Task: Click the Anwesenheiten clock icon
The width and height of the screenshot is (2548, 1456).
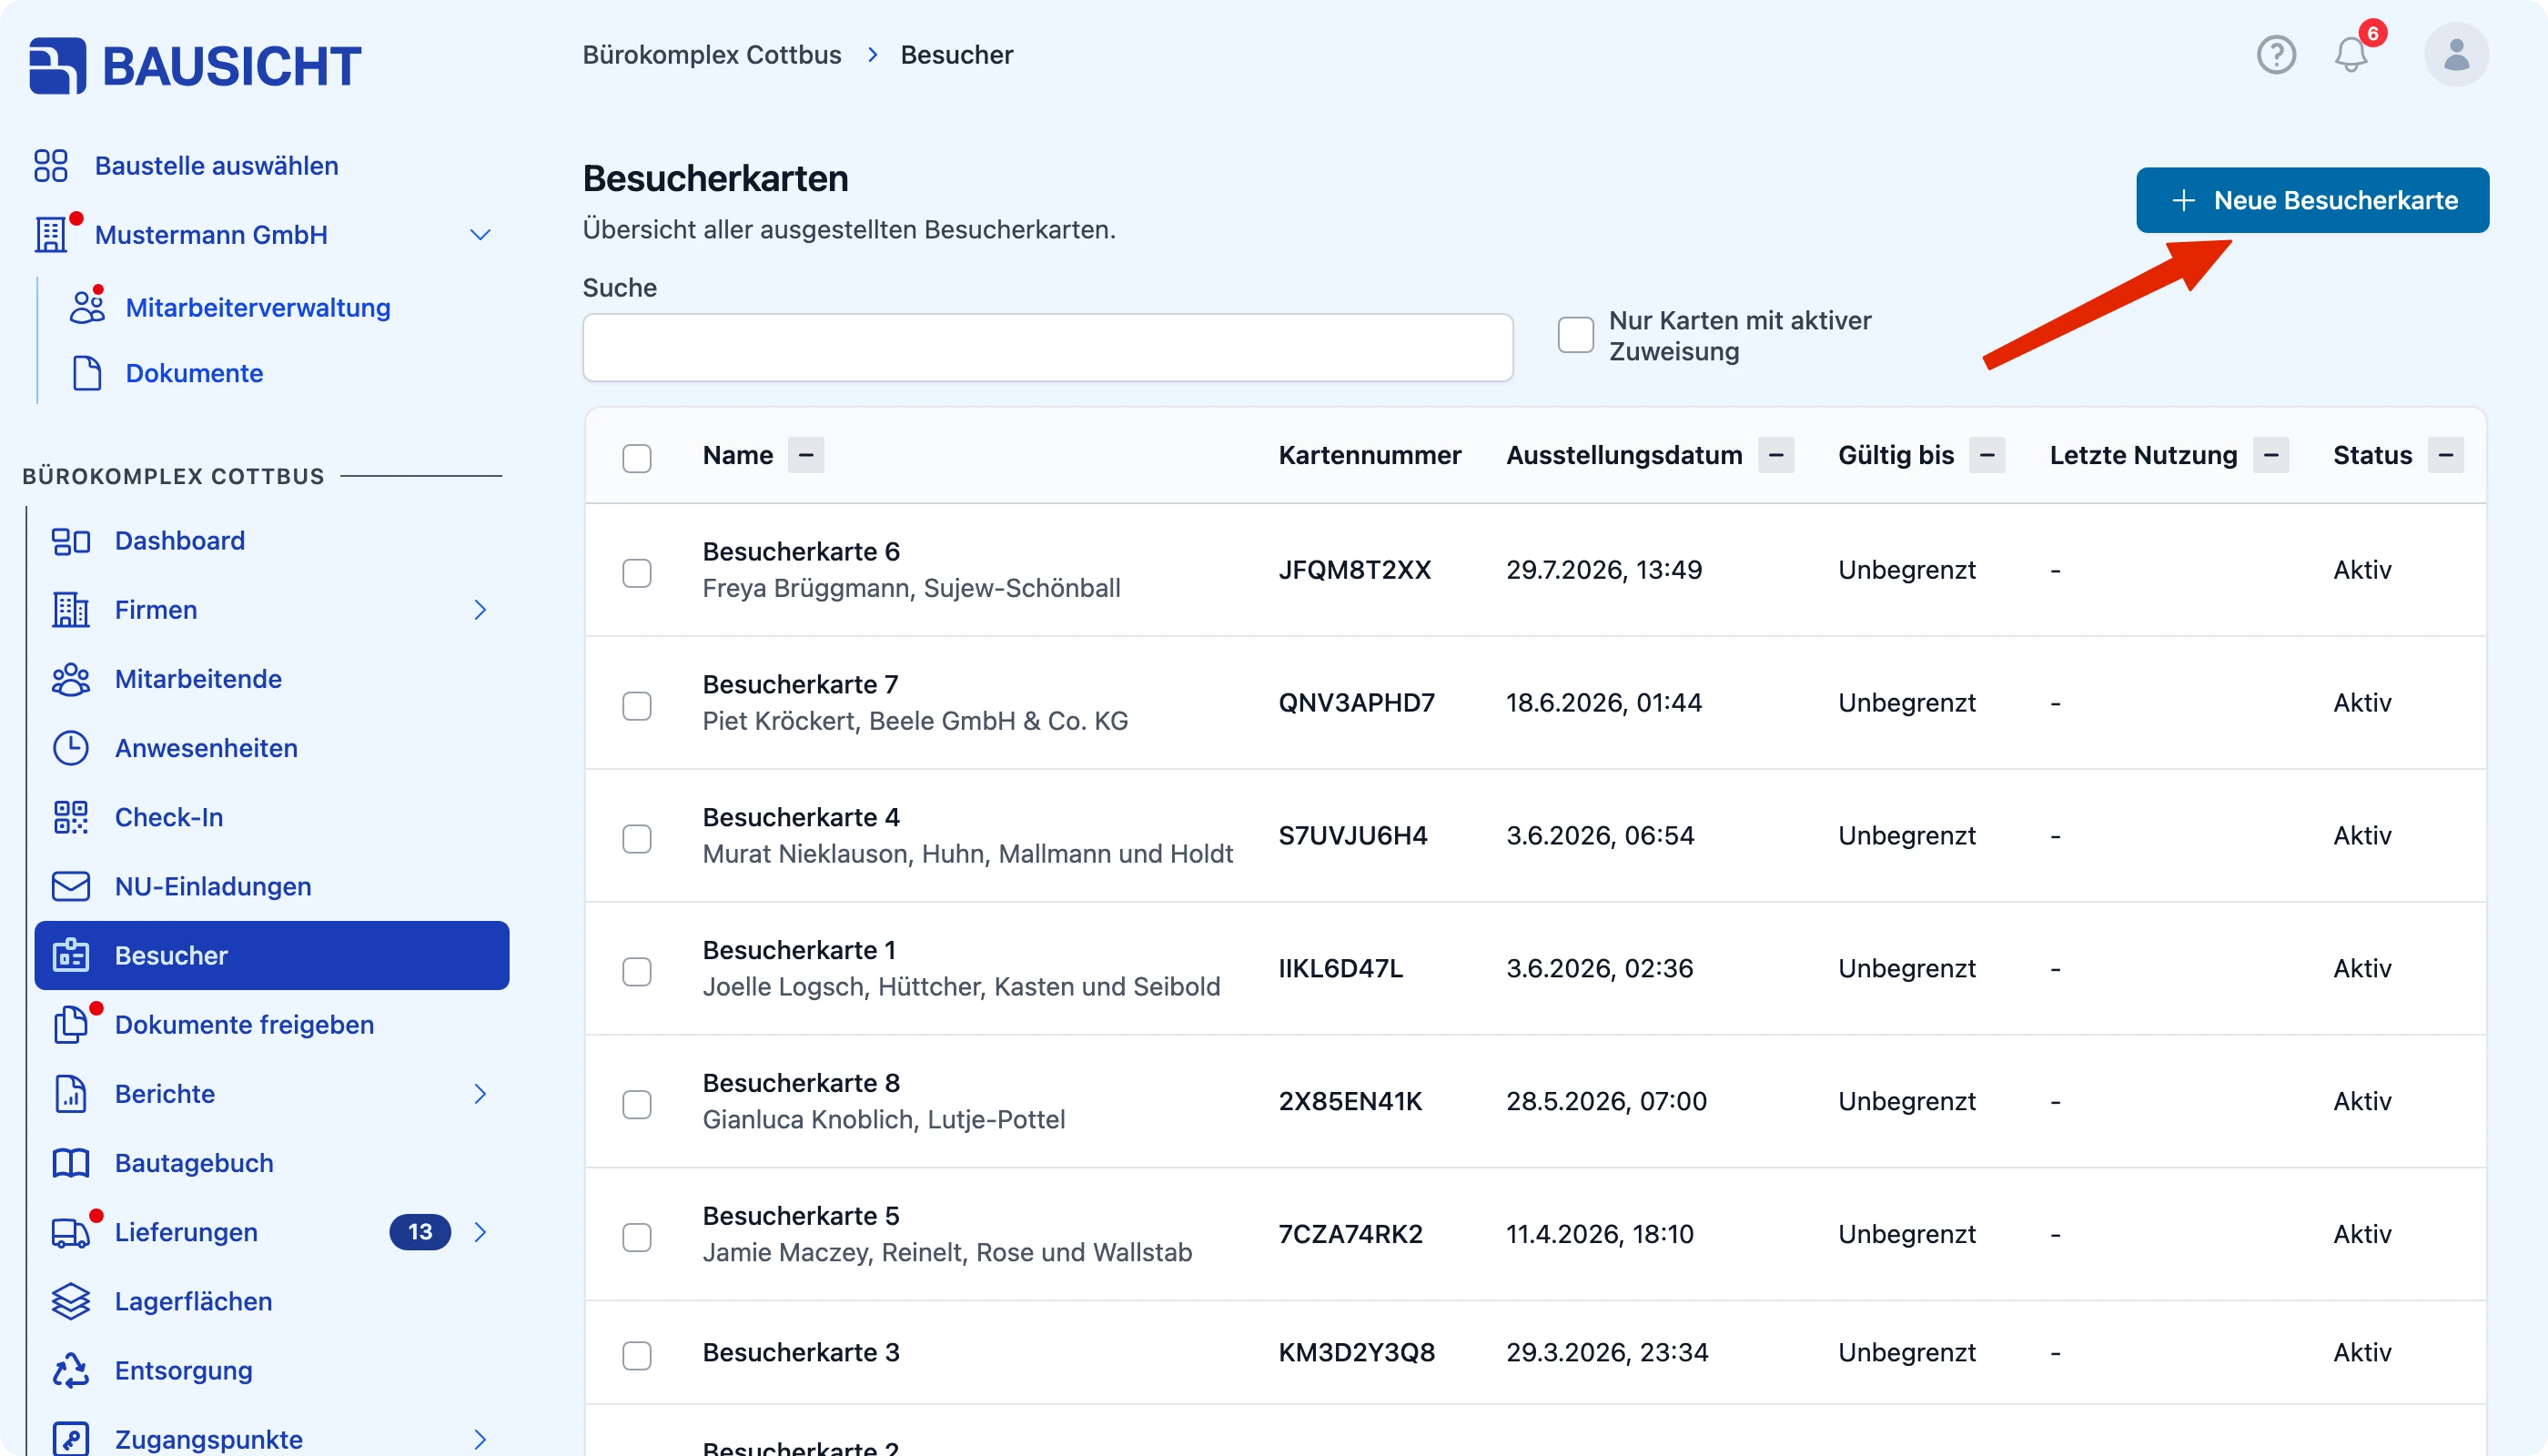Action: click(x=71, y=748)
